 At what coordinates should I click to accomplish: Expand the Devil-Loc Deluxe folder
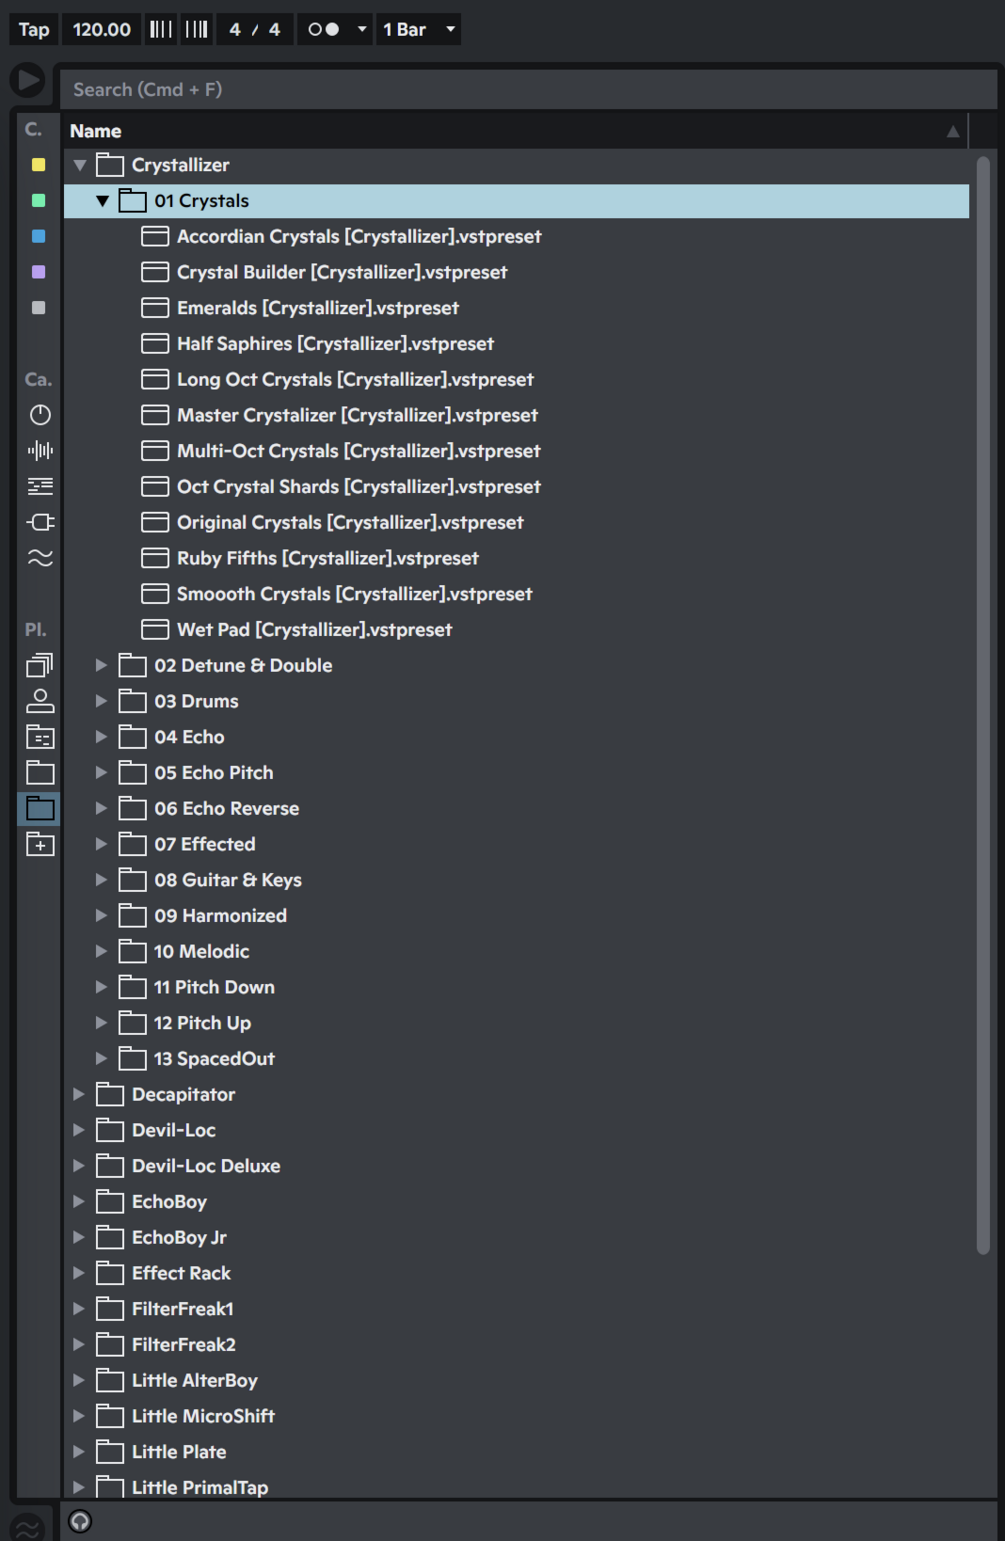[x=79, y=1166]
